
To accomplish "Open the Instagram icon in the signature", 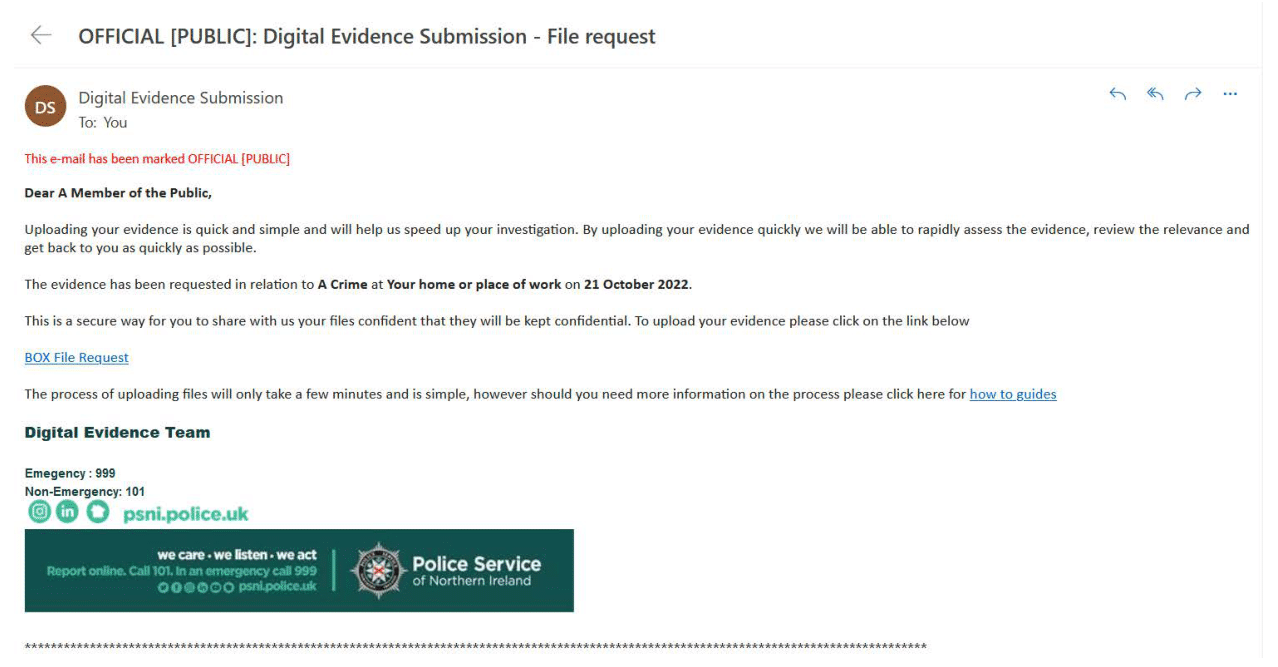I will click(39, 511).
